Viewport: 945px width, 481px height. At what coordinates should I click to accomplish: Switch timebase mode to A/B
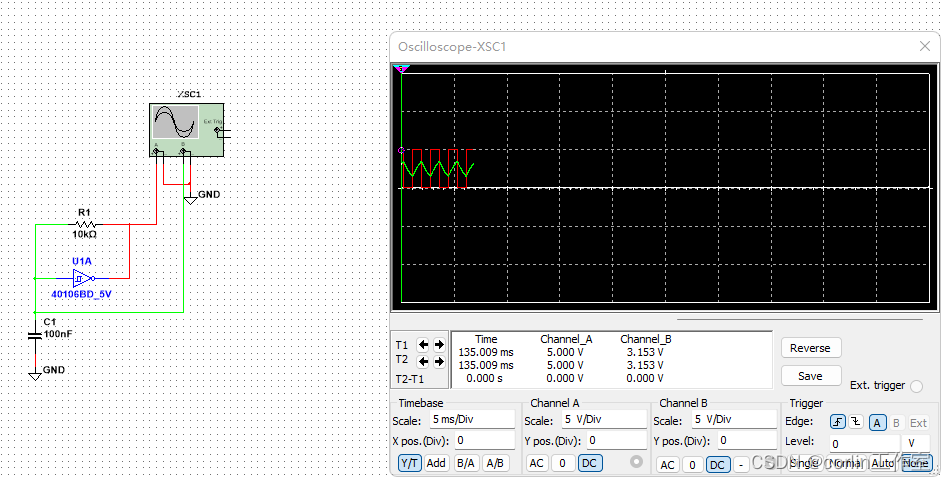point(495,463)
